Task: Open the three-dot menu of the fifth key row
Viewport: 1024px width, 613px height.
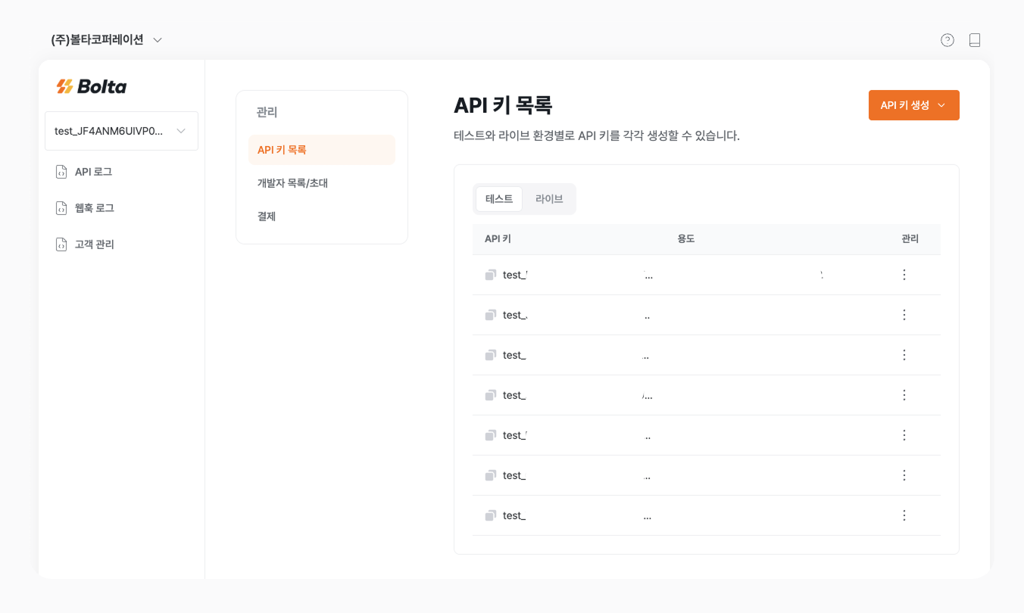Action: [x=904, y=435]
